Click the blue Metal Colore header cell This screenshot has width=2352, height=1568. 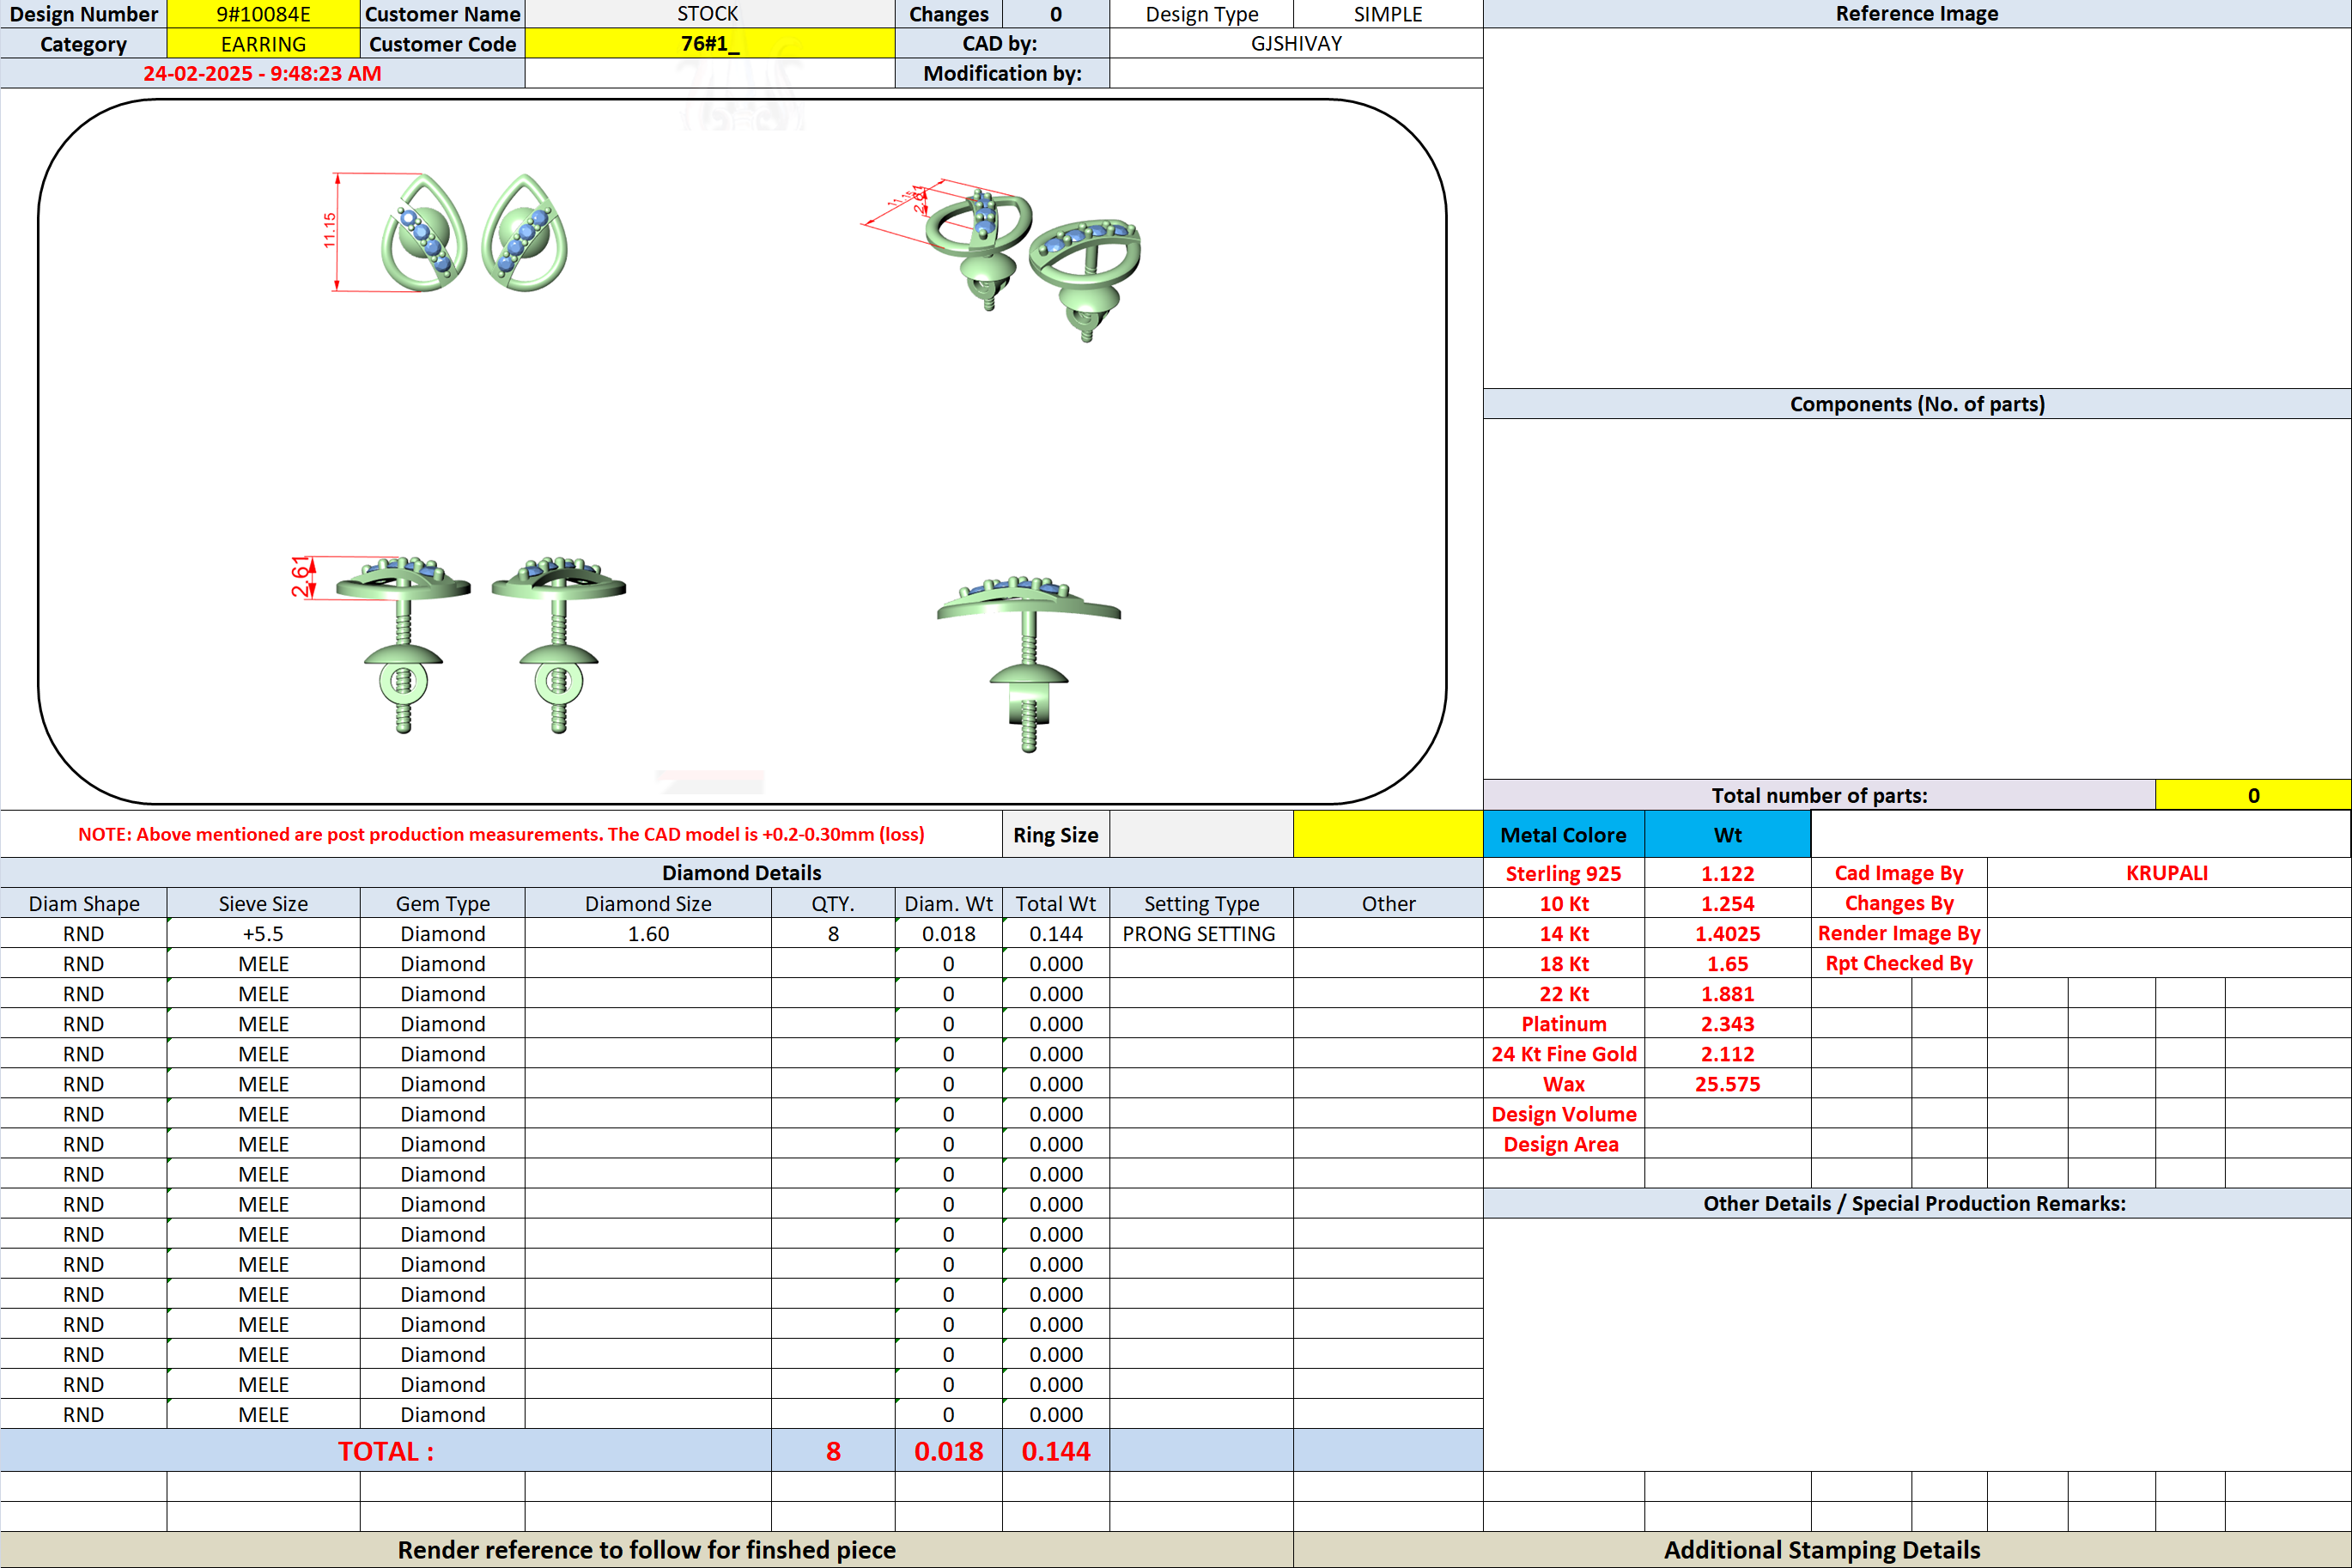tap(1564, 834)
